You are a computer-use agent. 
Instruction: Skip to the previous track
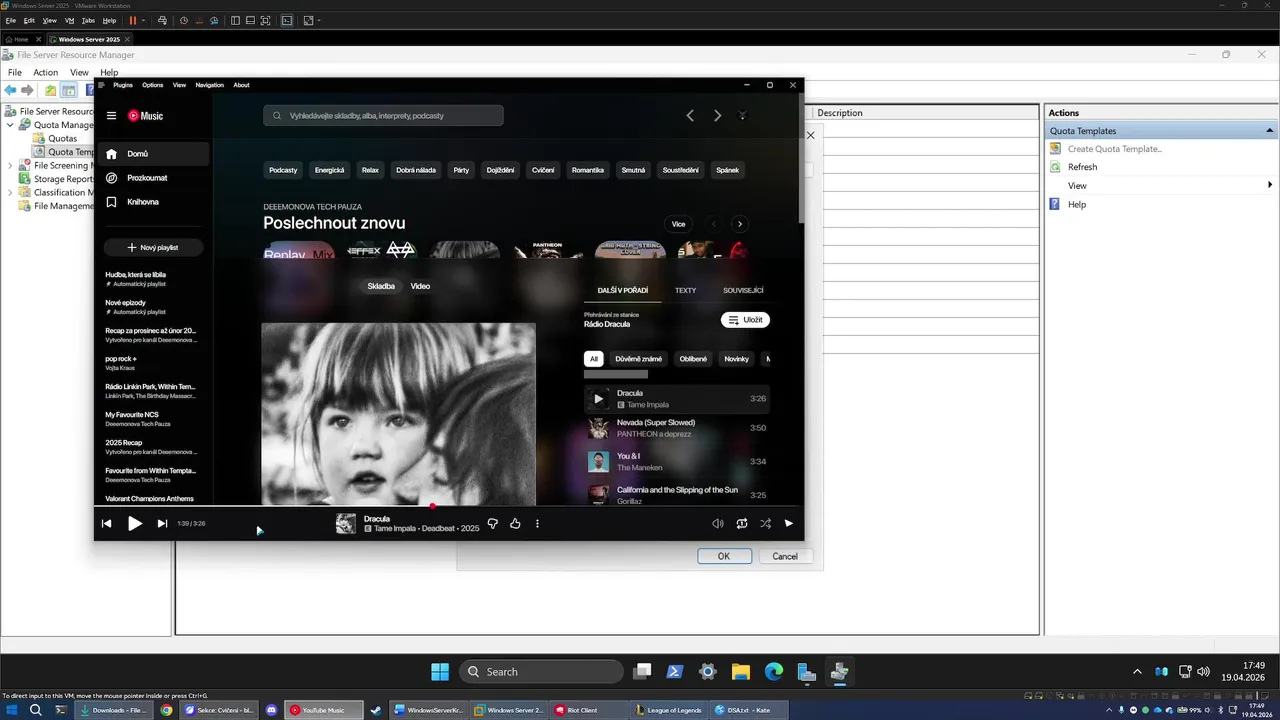(x=107, y=523)
